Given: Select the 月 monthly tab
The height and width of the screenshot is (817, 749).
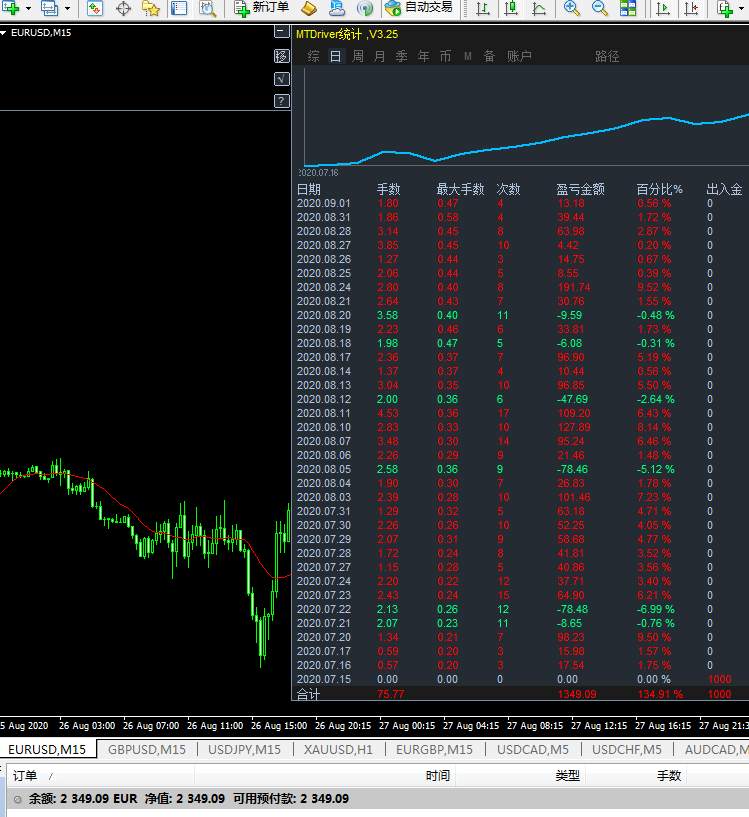Looking at the screenshot, I should pyautogui.click(x=379, y=56).
